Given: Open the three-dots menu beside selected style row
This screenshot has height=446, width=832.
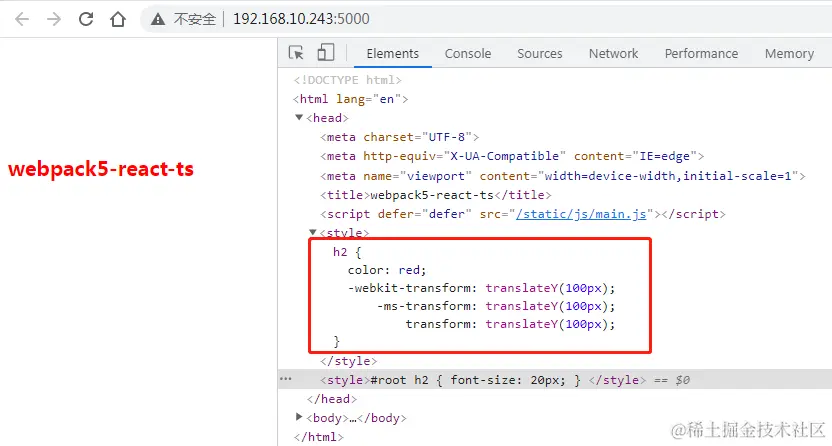Looking at the screenshot, I should tap(285, 379).
